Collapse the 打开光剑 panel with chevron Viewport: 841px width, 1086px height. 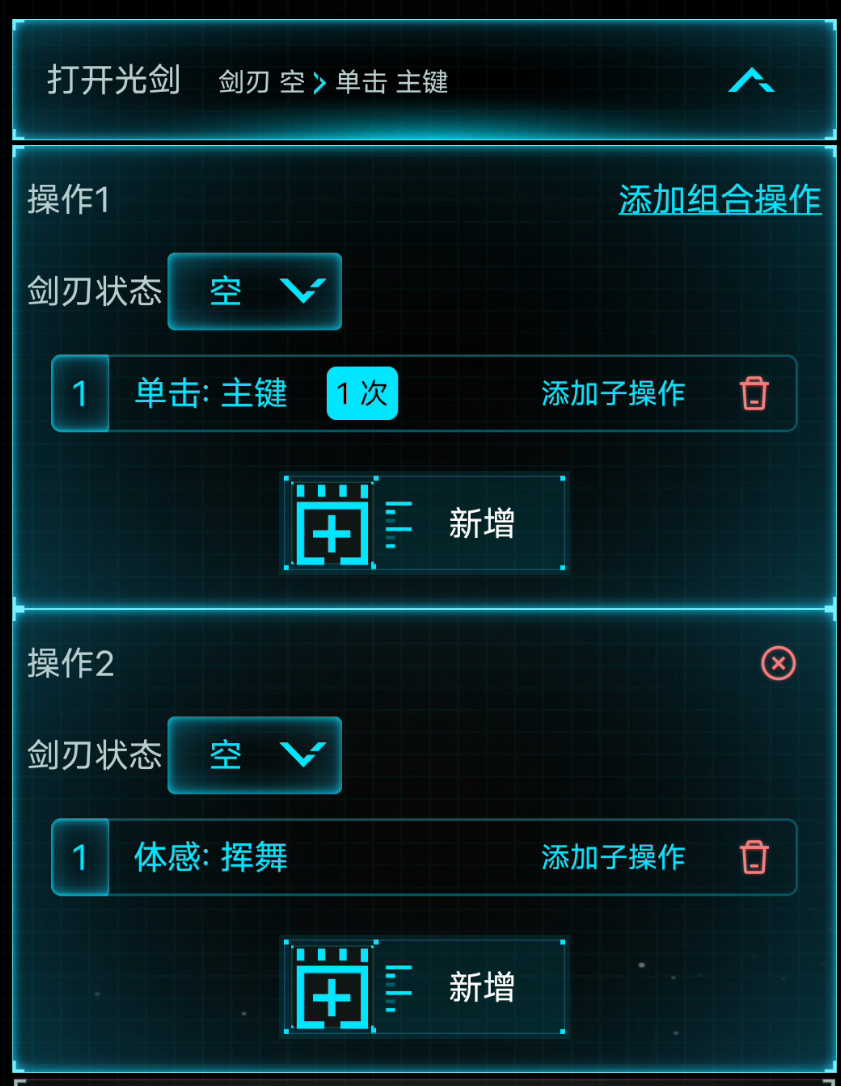(x=752, y=80)
